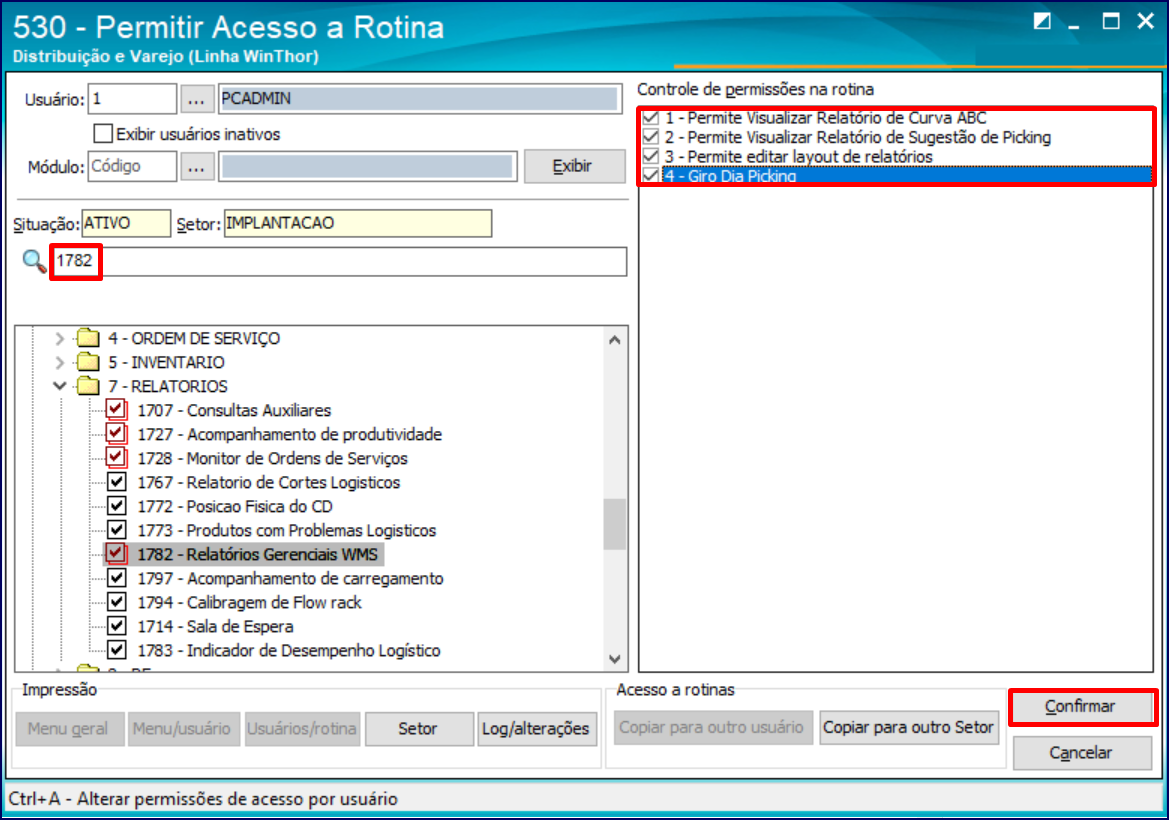
Task: Select 1772 - Posicao Fisica do CD label
Action: (x=235, y=507)
